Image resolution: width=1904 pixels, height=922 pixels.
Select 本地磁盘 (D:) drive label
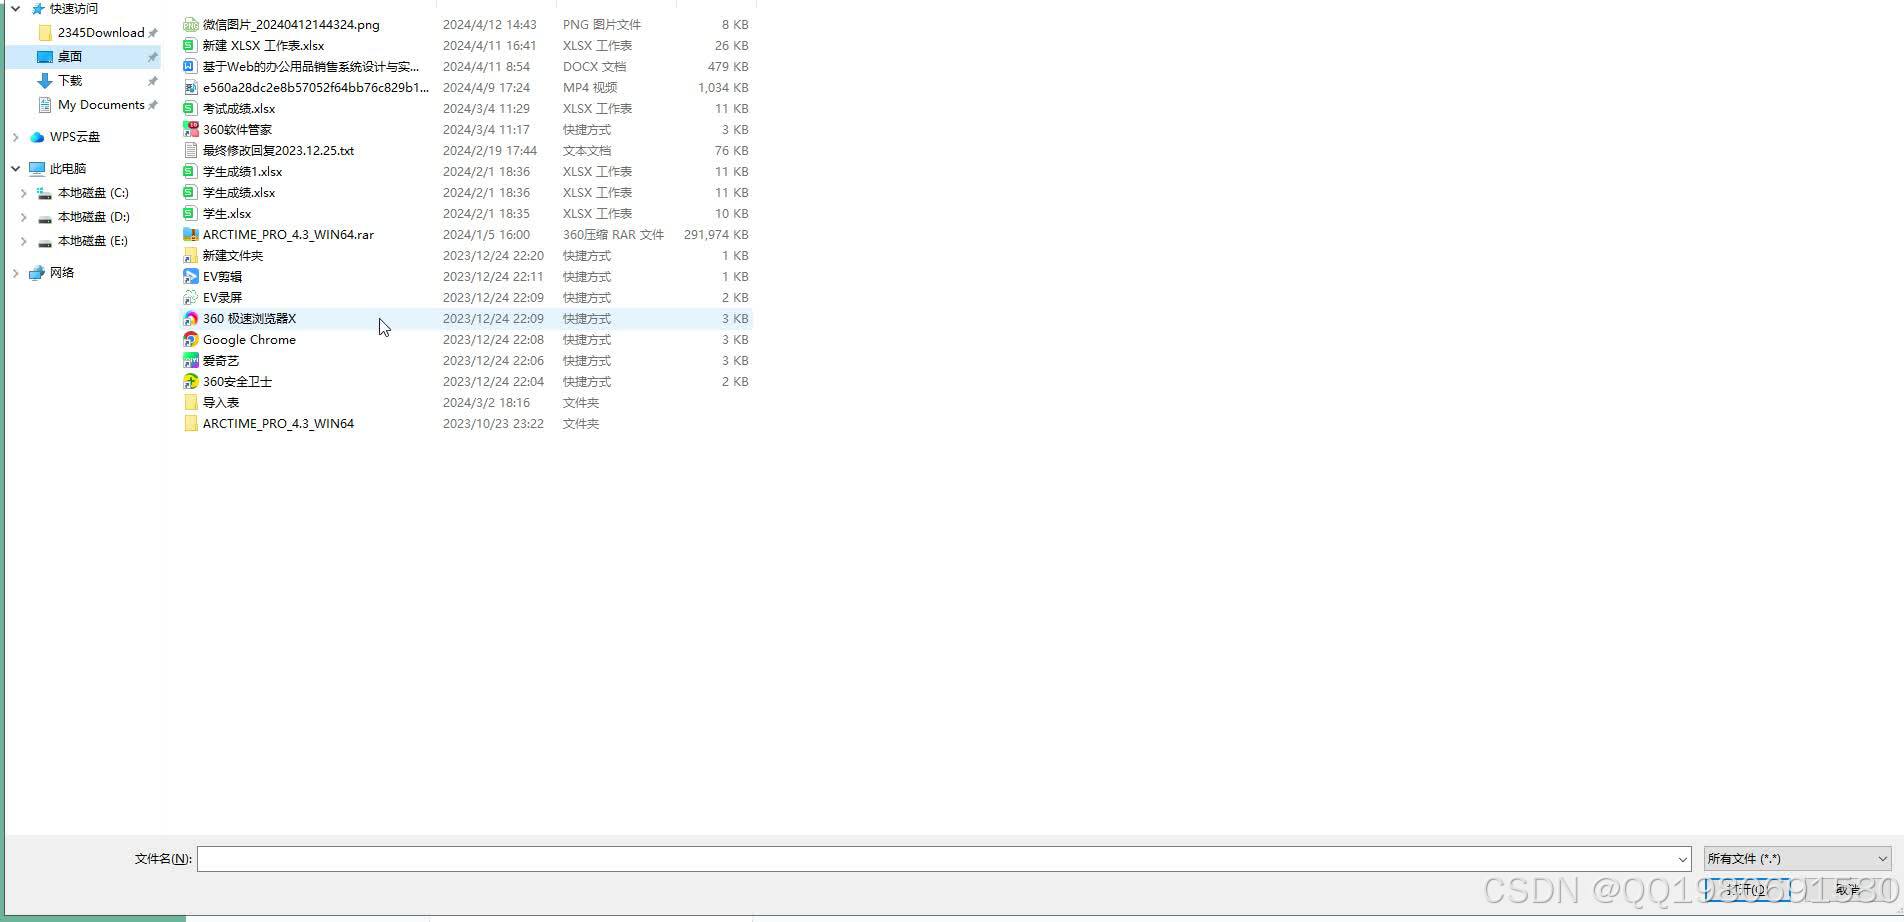tap(93, 217)
